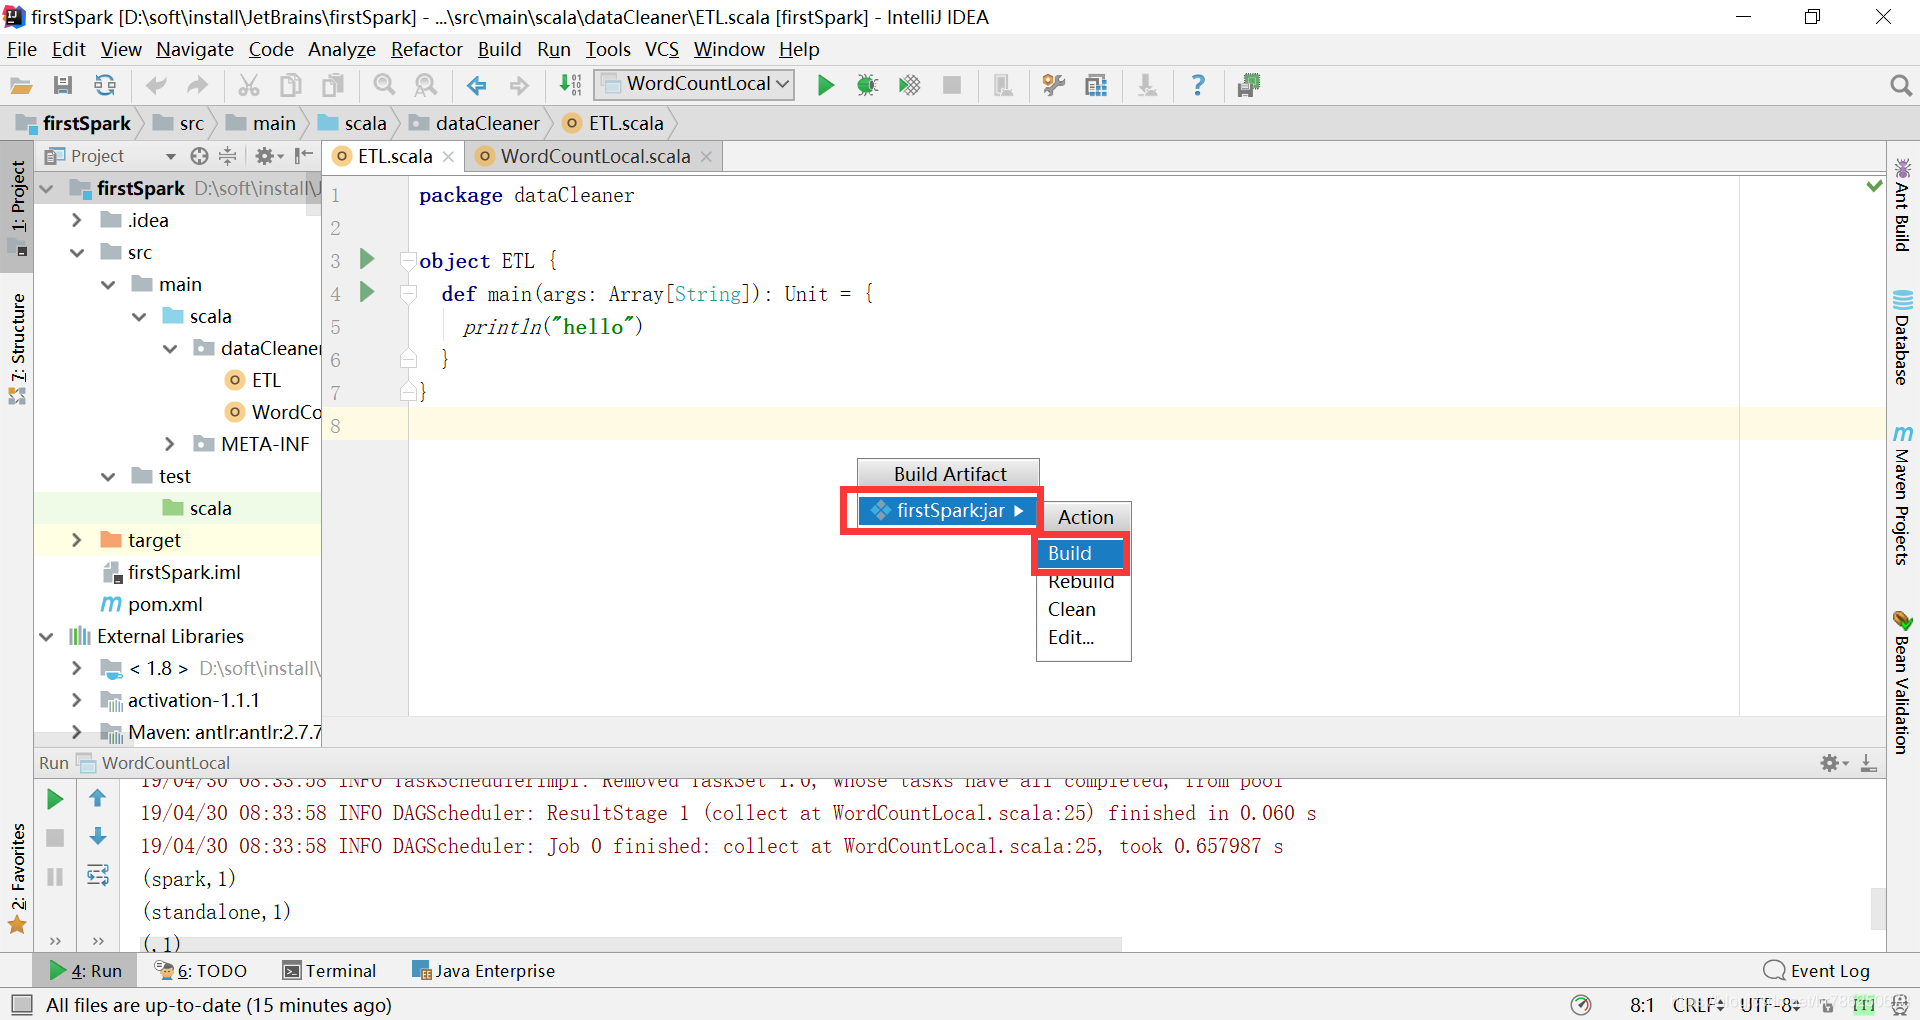Click the Undo arrow icon
Image resolution: width=1920 pixels, height=1020 pixels.
click(156, 86)
